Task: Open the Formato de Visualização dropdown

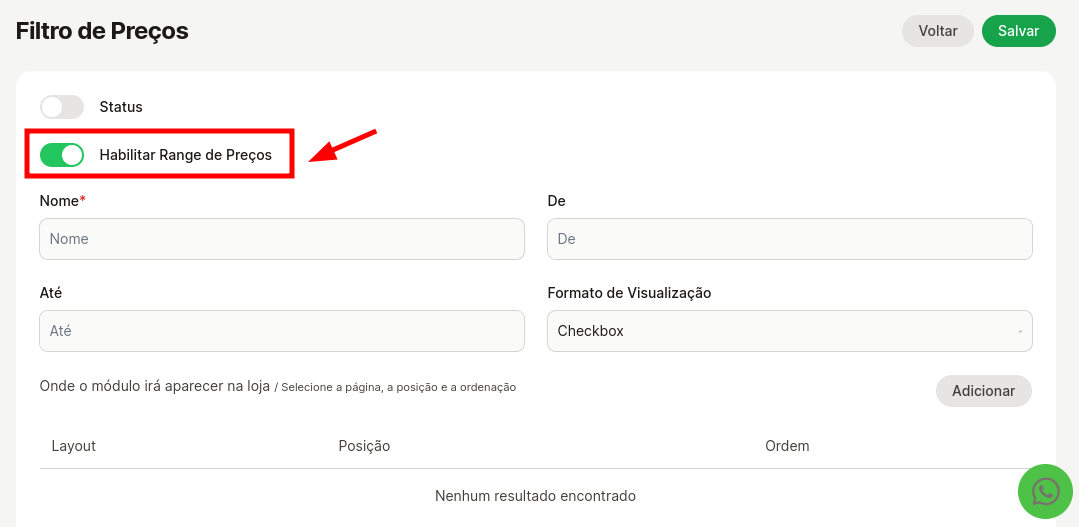Action: (x=788, y=331)
